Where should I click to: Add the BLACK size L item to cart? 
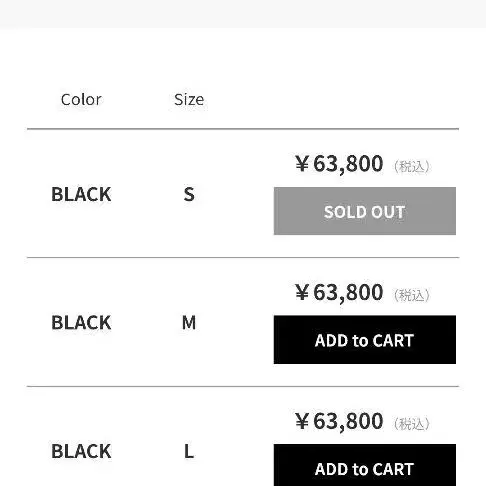click(365, 465)
